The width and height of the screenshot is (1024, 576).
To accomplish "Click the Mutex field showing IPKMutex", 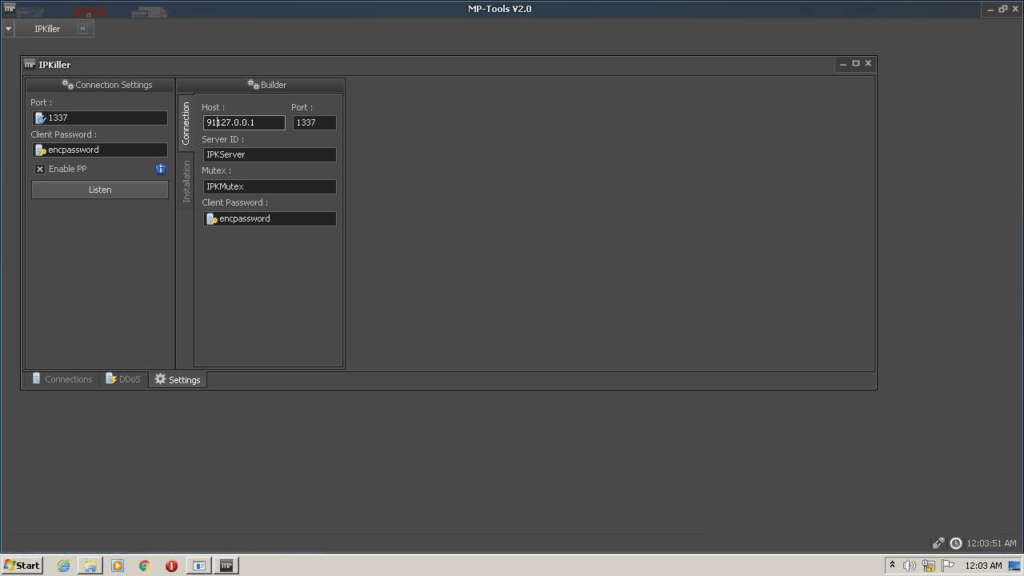I will pyautogui.click(x=270, y=187).
